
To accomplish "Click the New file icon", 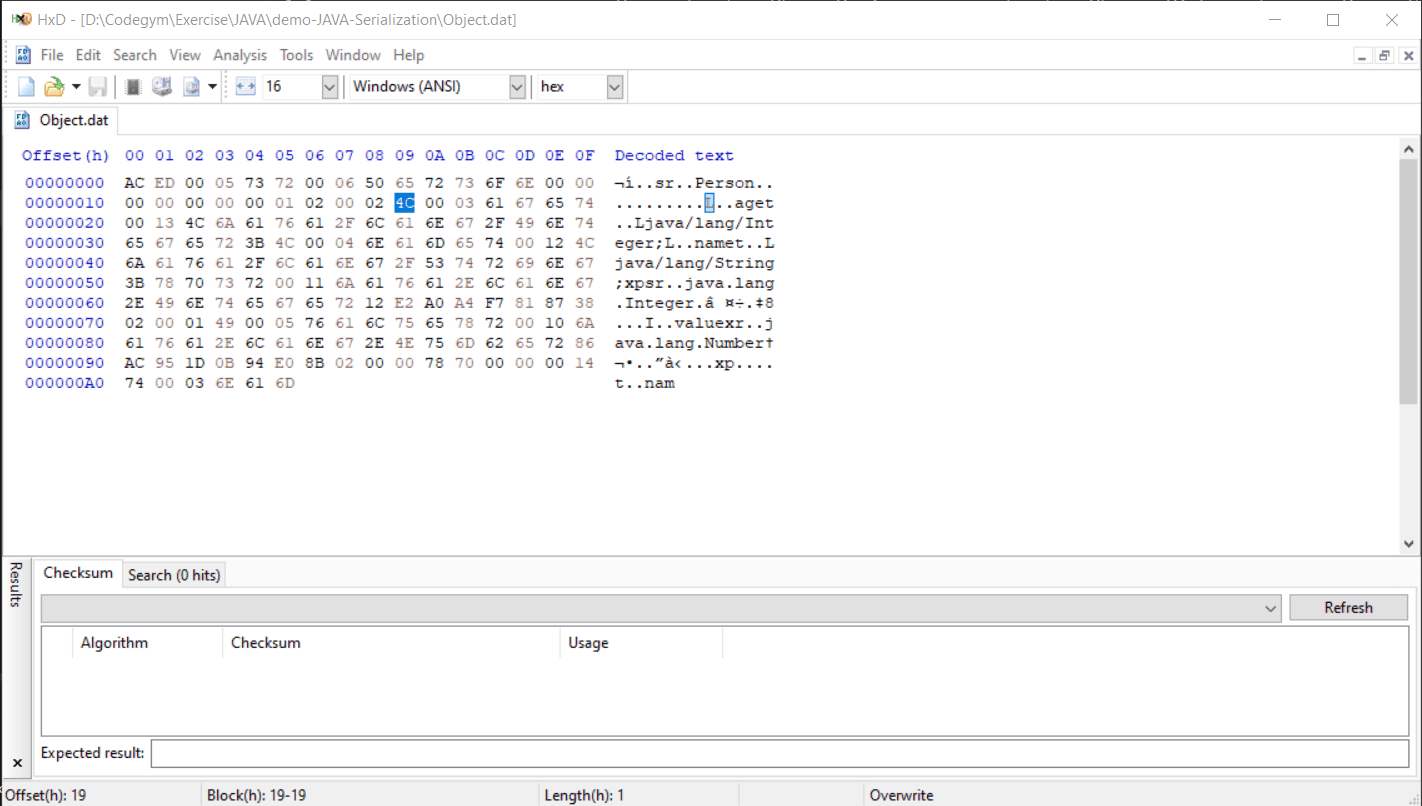I will [26, 87].
